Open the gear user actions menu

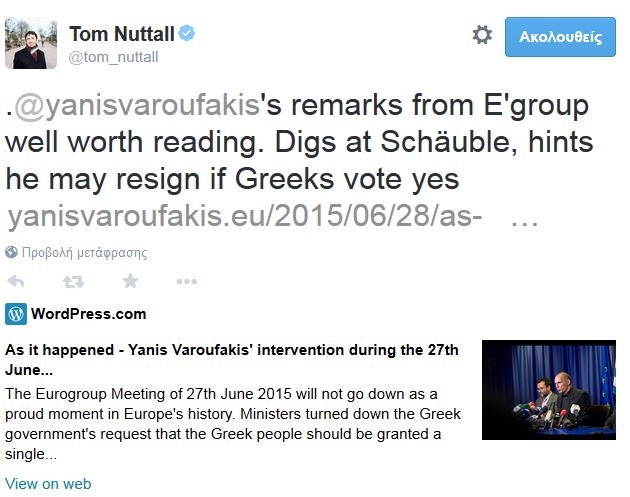(482, 36)
